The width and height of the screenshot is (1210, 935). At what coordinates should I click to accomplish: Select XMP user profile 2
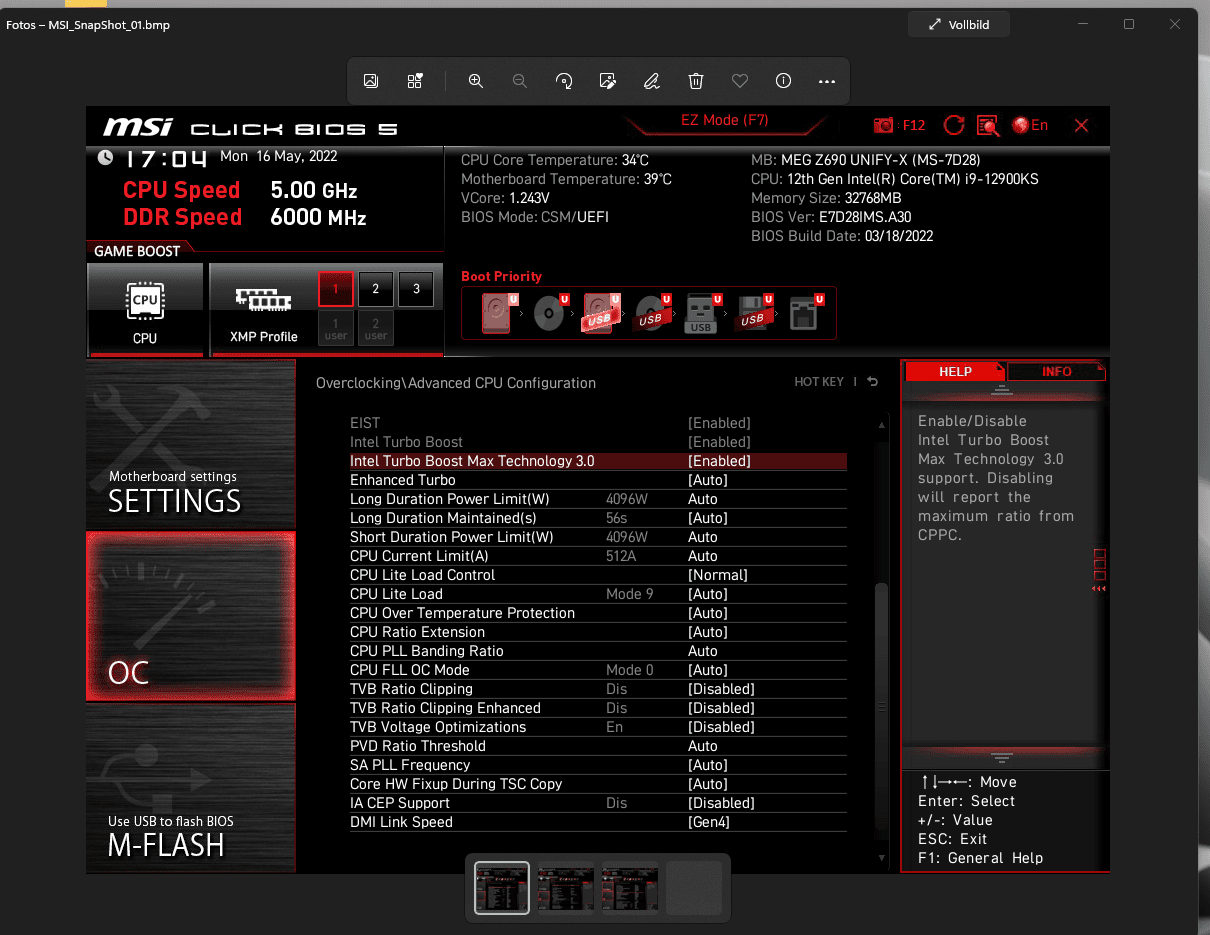point(376,328)
